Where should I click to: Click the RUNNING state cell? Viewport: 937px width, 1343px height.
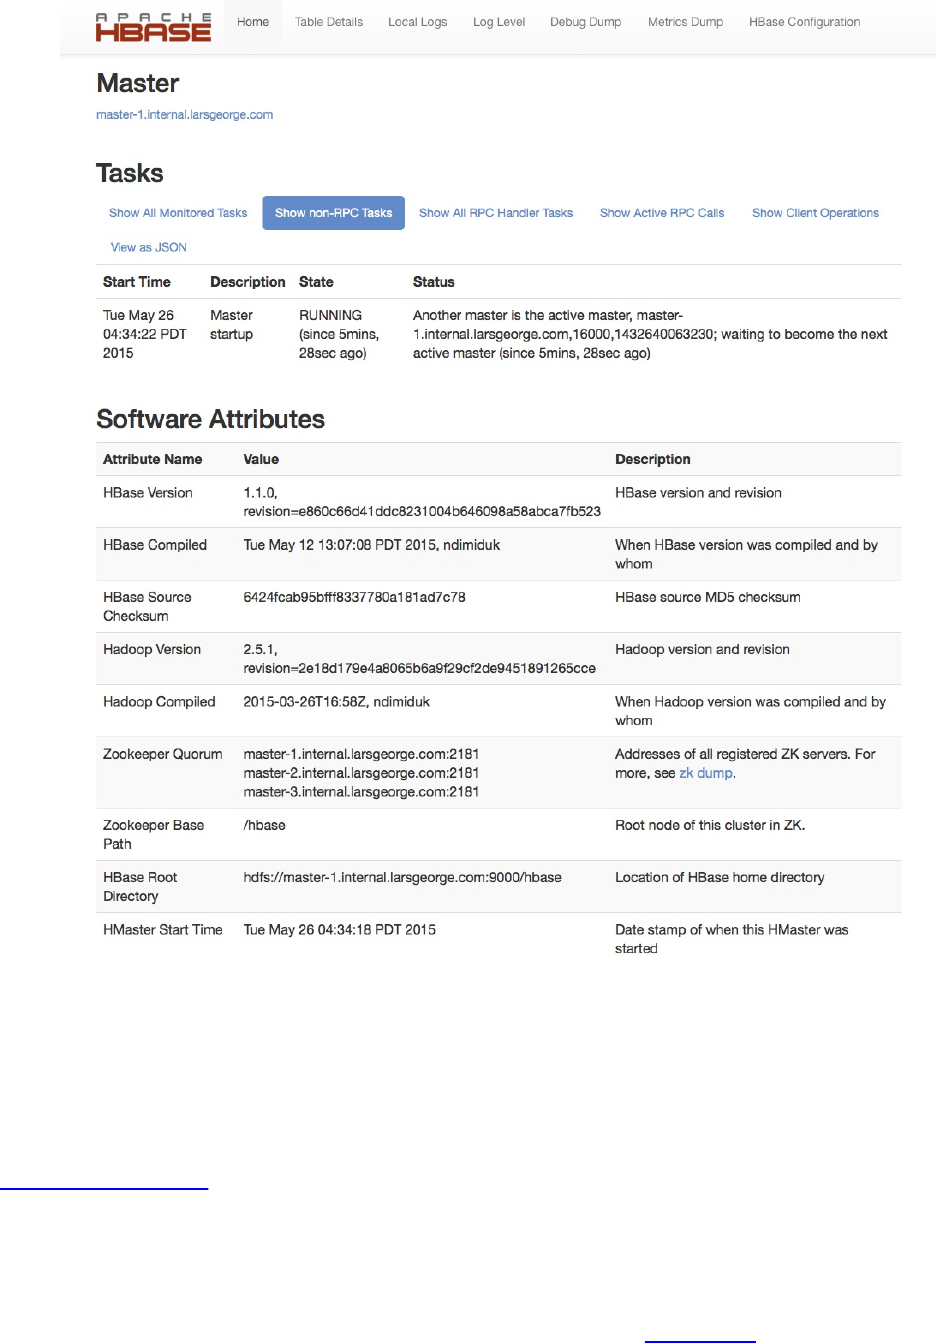point(339,334)
